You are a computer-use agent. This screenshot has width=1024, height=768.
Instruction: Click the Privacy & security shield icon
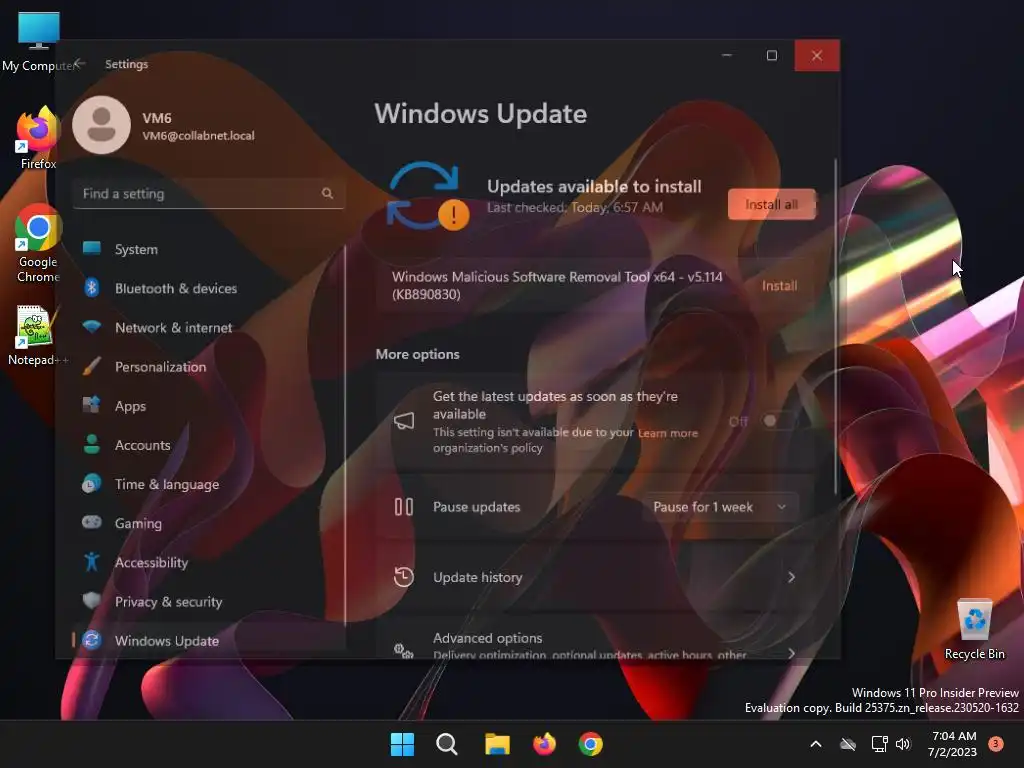pos(91,601)
